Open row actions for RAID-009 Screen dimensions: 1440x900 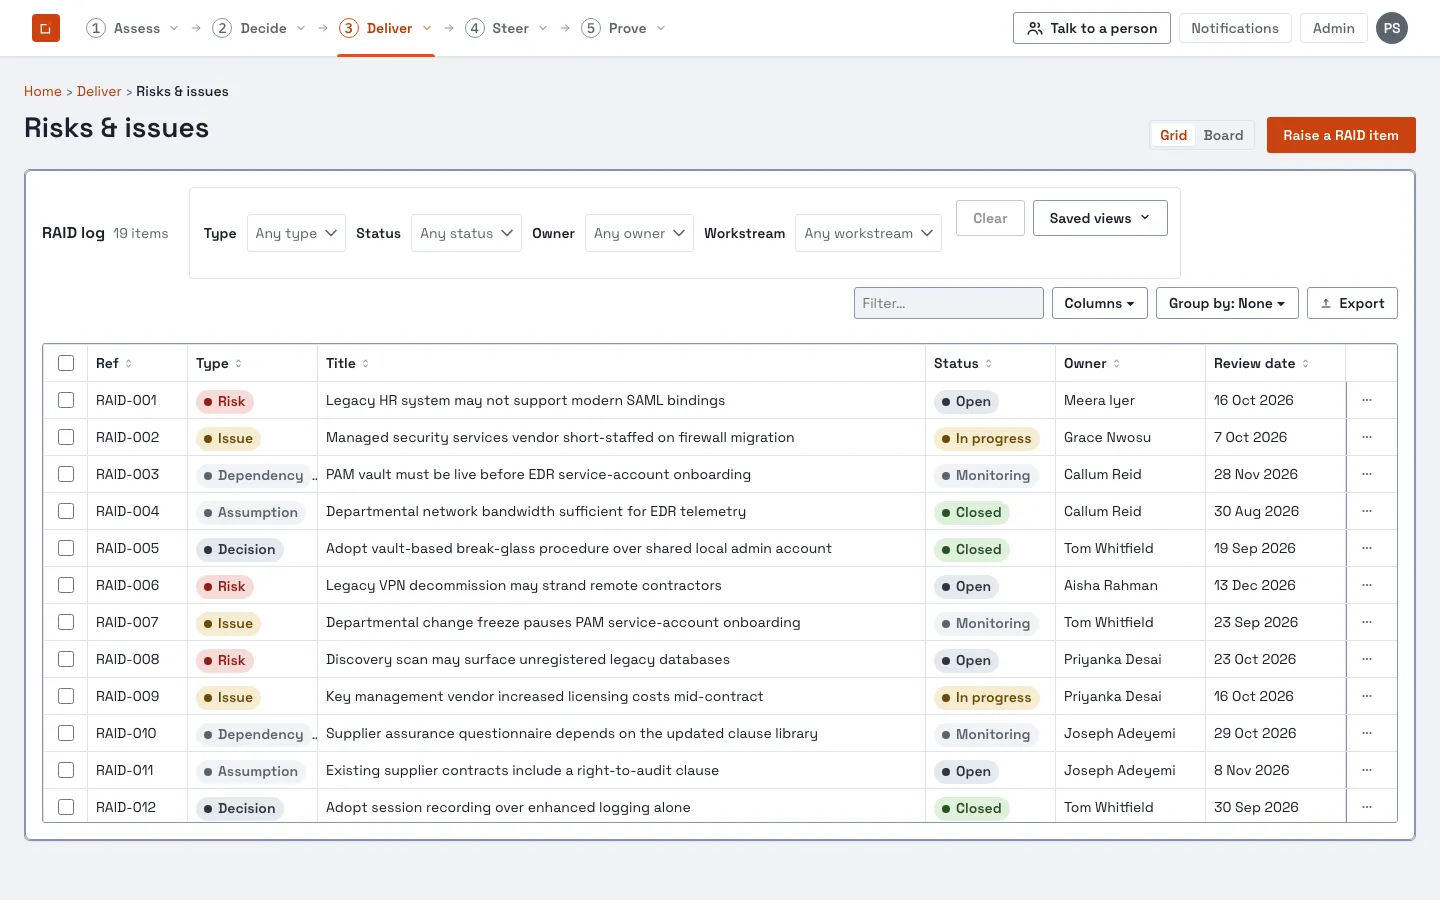click(1367, 696)
